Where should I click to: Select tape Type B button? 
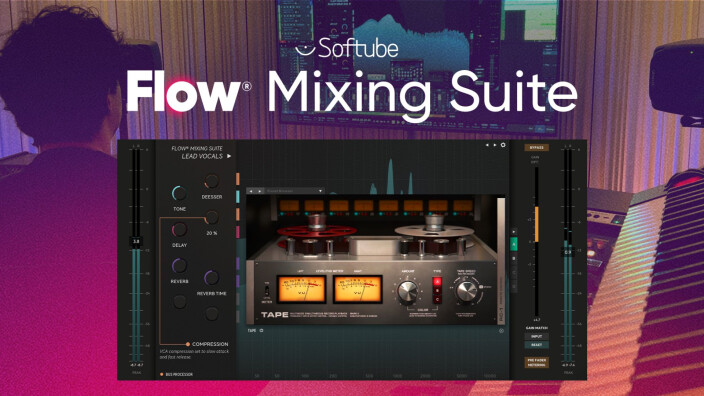pyautogui.click(x=436, y=290)
